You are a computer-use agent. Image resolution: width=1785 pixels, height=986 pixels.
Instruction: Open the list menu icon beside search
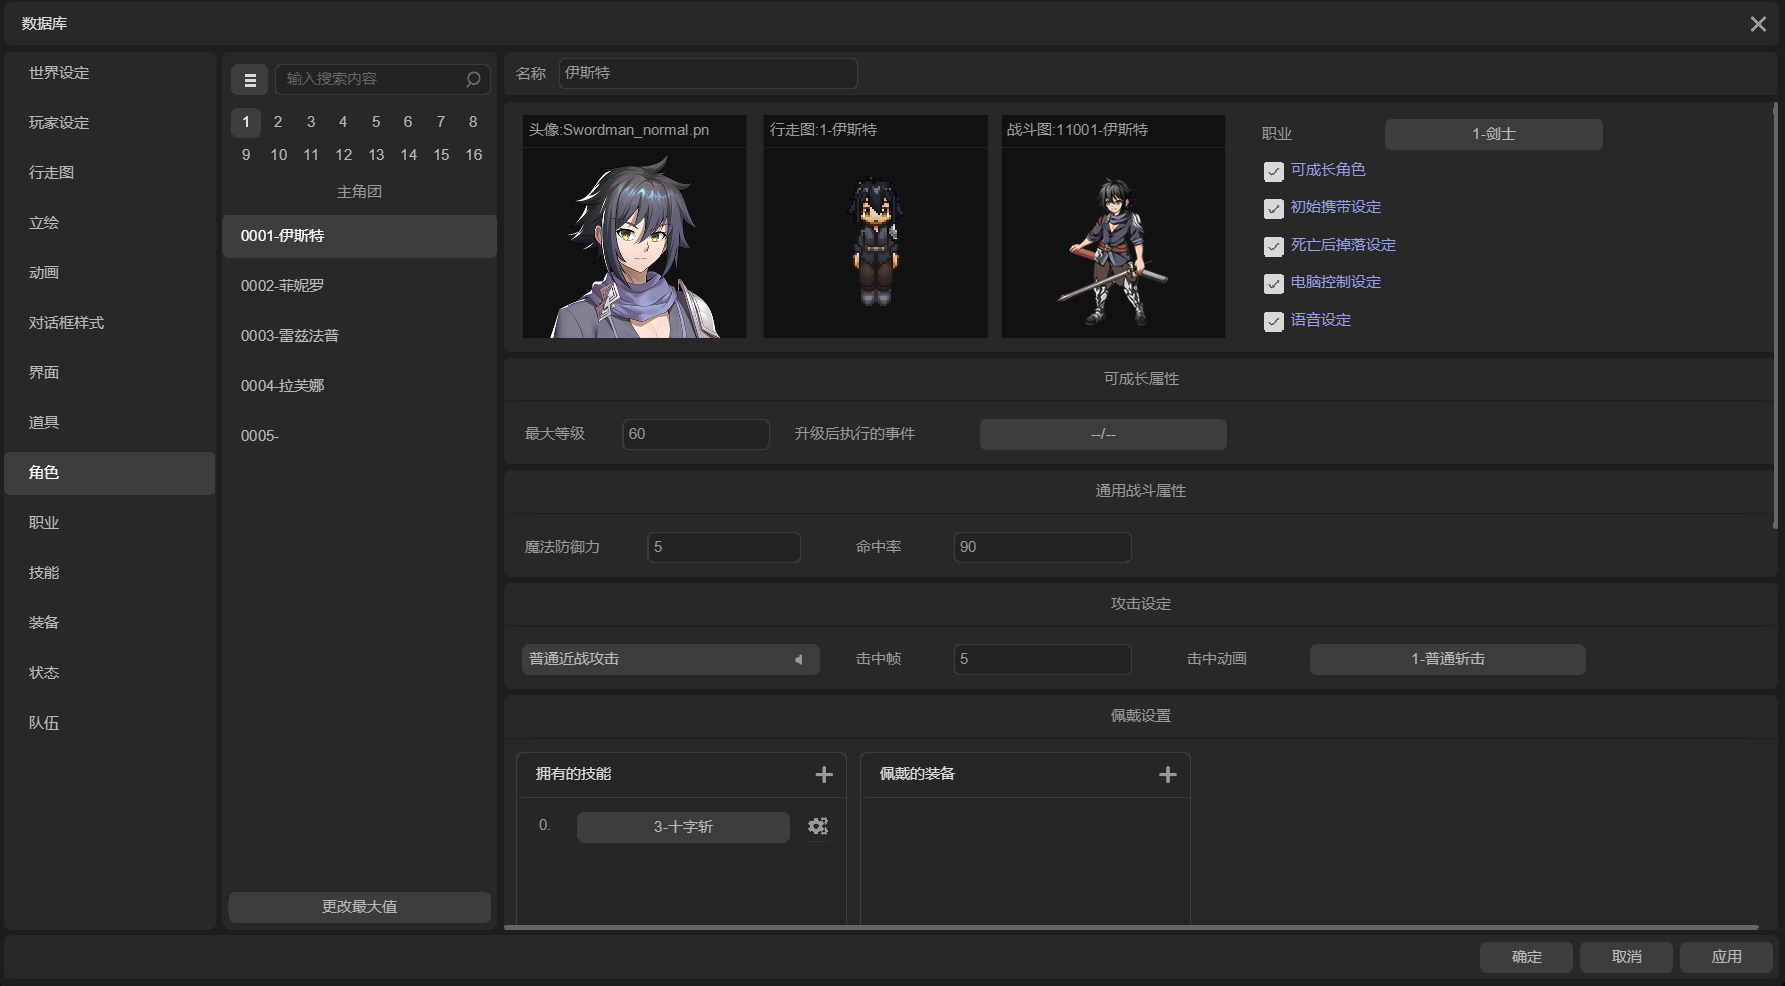pos(249,80)
